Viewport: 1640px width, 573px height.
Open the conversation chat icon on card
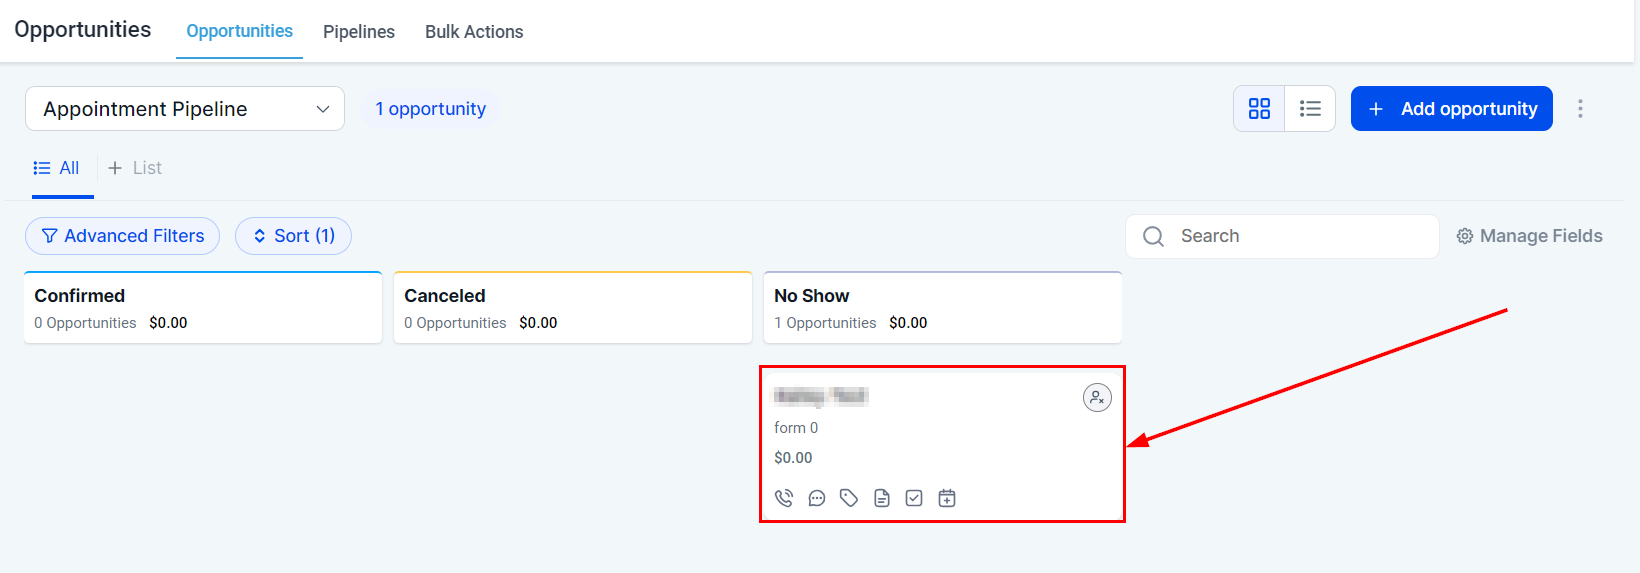click(x=817, y=498)
